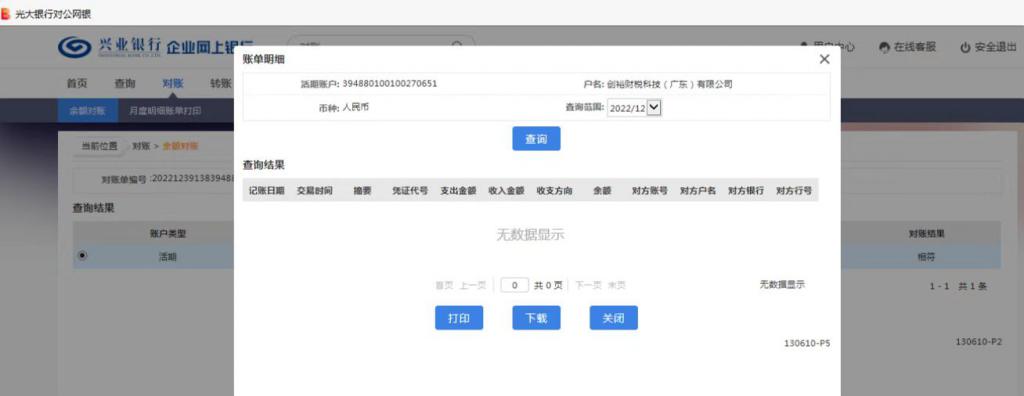The height and width of the screenshot is (396, 1024).
Task: Click the 安全退出 power icon
Action: tap(965, 47)
